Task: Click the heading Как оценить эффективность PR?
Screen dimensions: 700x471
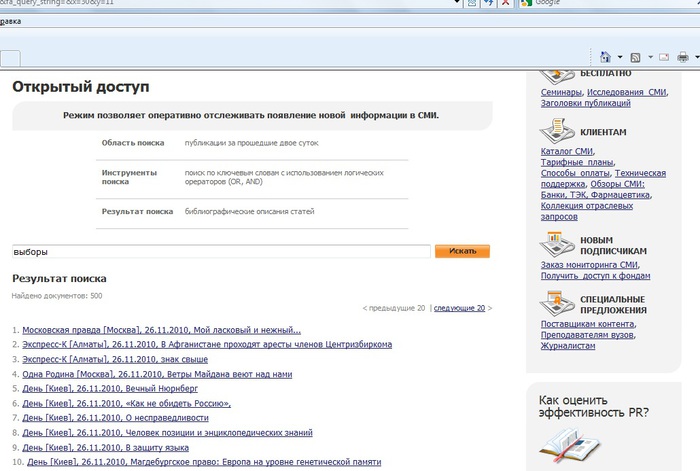Action: 594,406
